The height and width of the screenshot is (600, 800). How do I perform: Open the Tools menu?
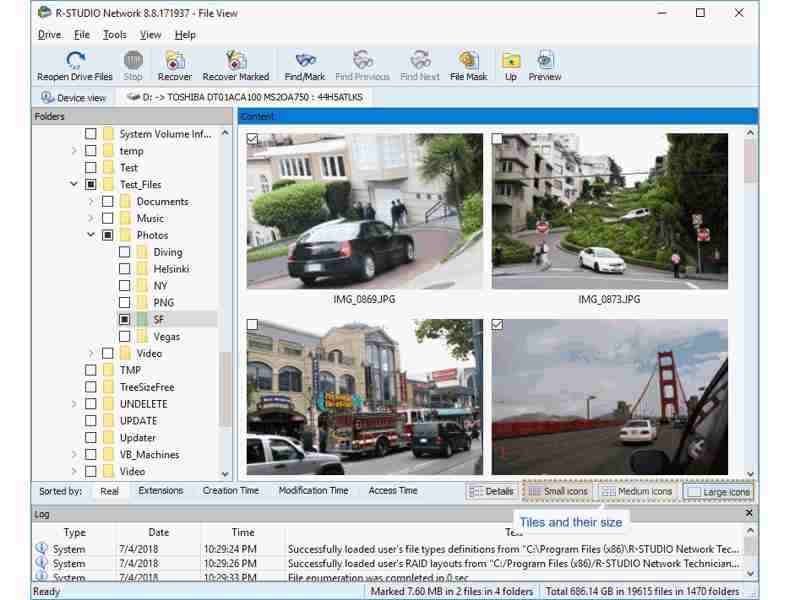click(x=112, y=34)
